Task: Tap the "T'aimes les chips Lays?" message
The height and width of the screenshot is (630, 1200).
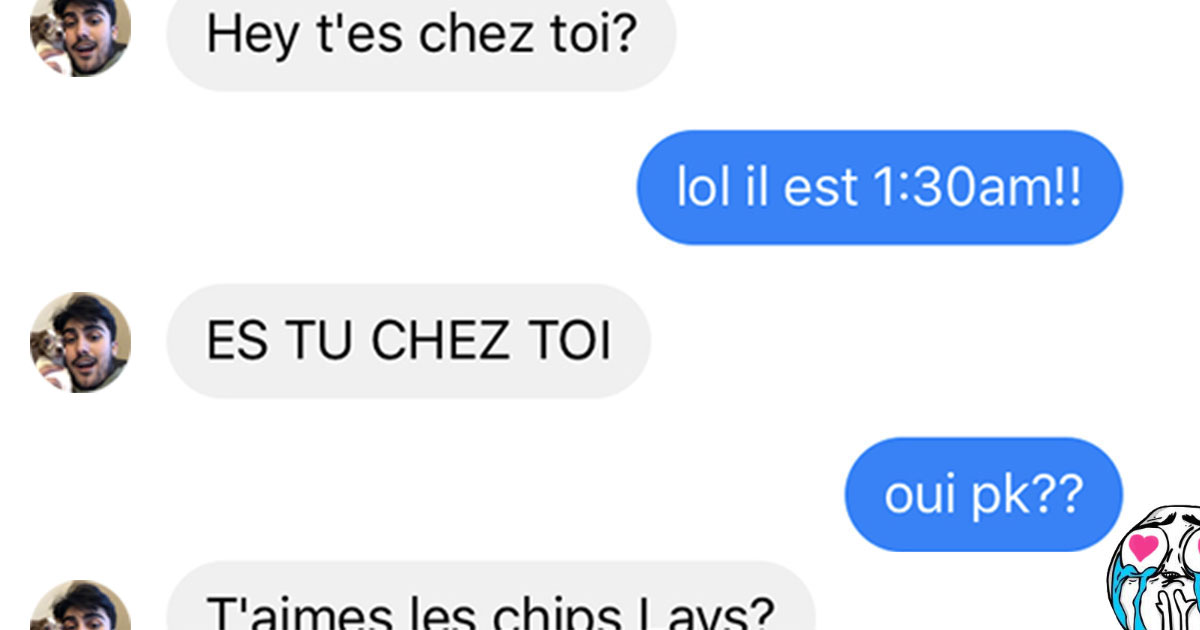Action: (x=491, y=598)
